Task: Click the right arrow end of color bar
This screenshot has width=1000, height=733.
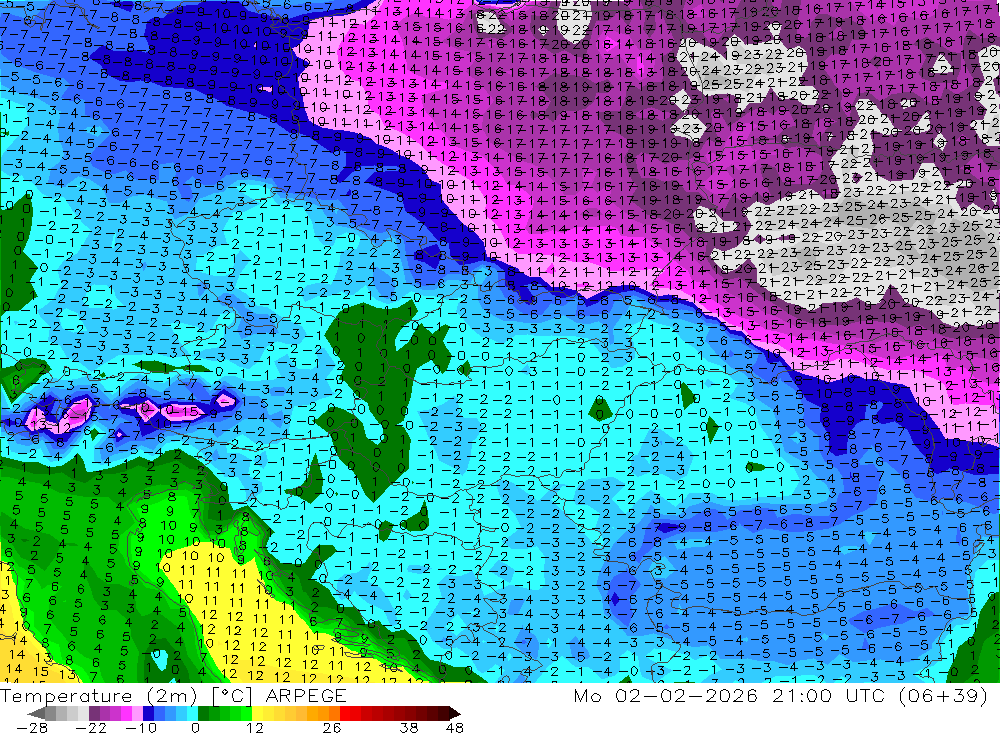Action: tap(455, 714)
